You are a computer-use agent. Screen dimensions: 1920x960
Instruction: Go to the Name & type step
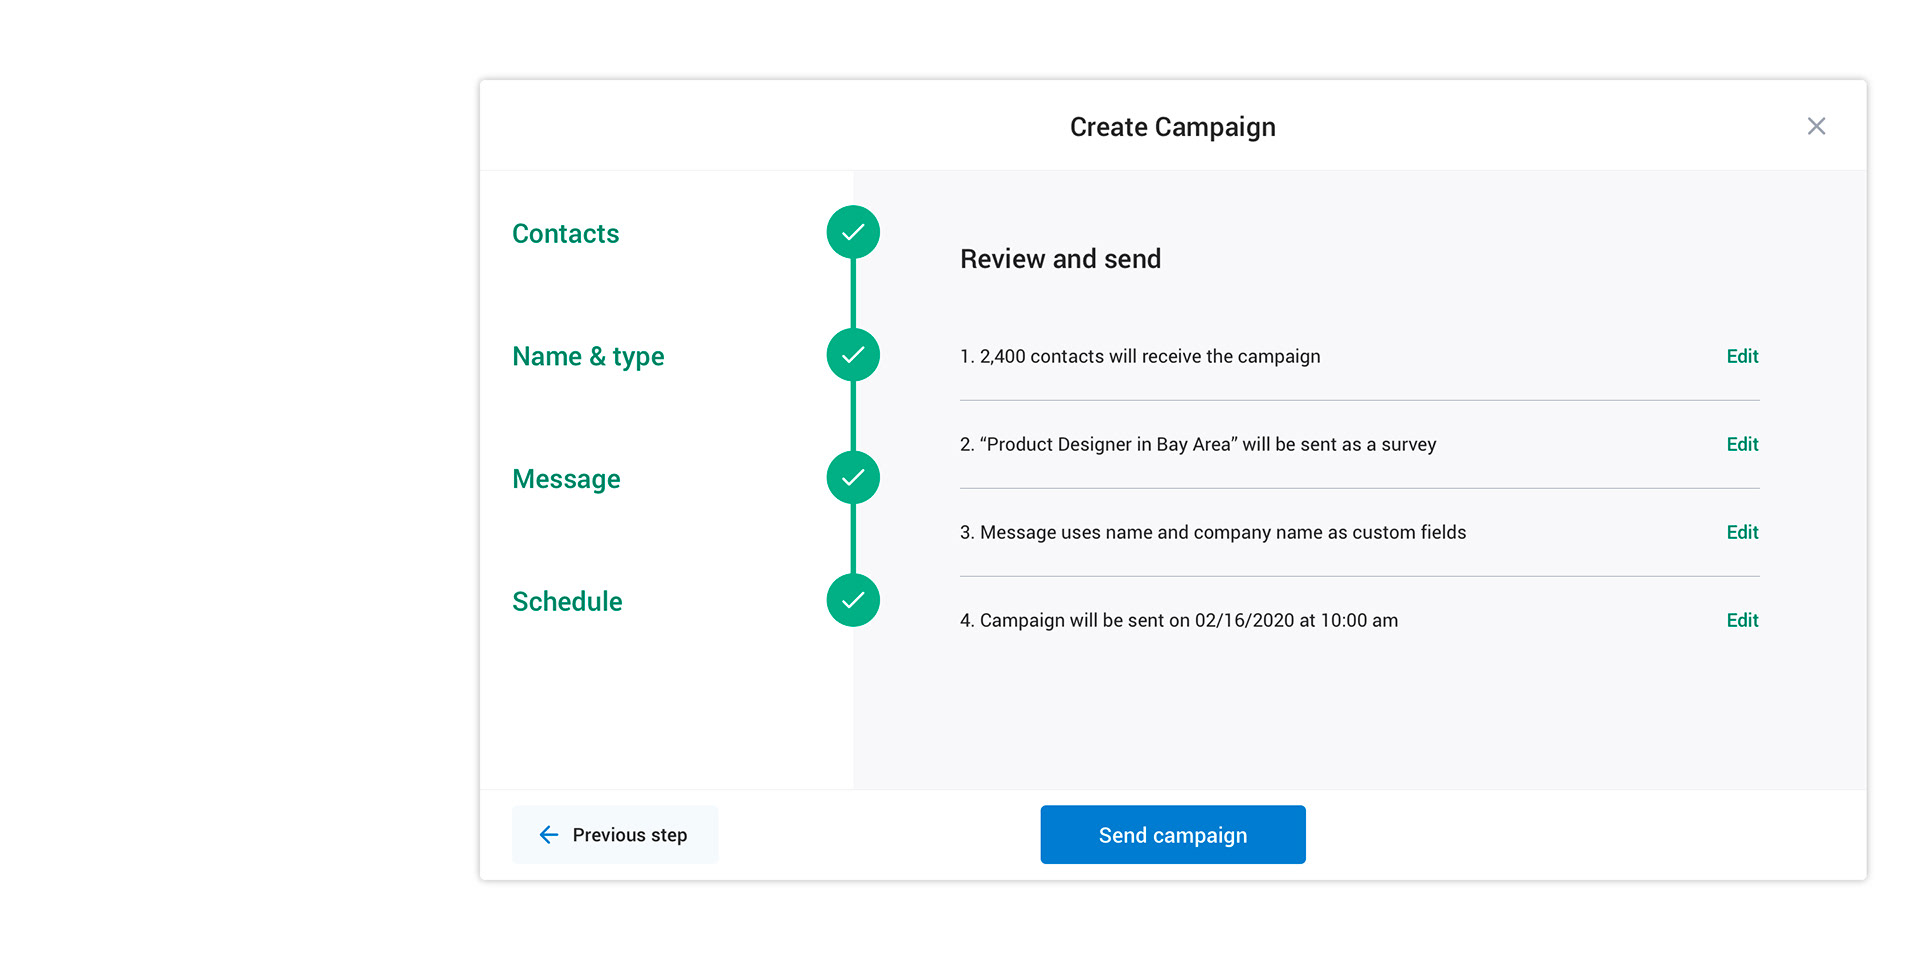(588, 357)
